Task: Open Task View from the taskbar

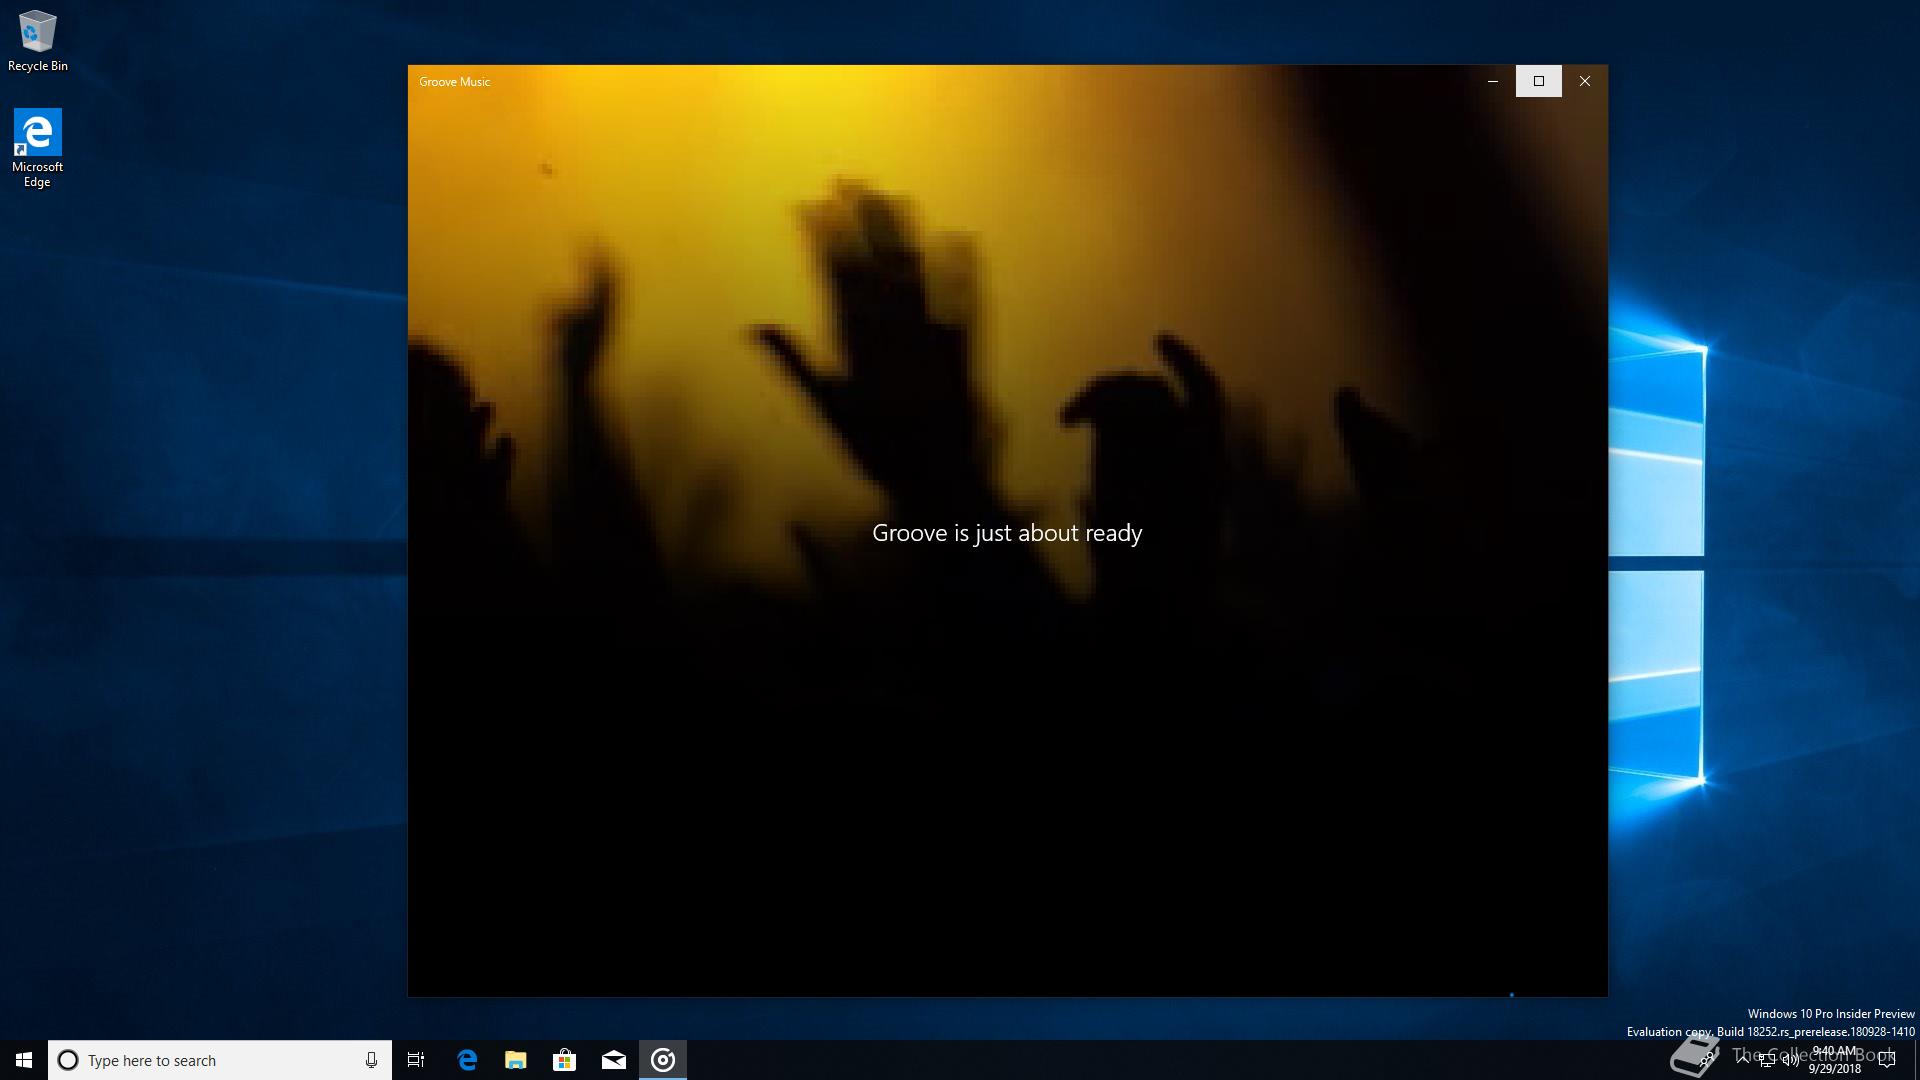Action: pyautogui.click(x=416, y=1060)
